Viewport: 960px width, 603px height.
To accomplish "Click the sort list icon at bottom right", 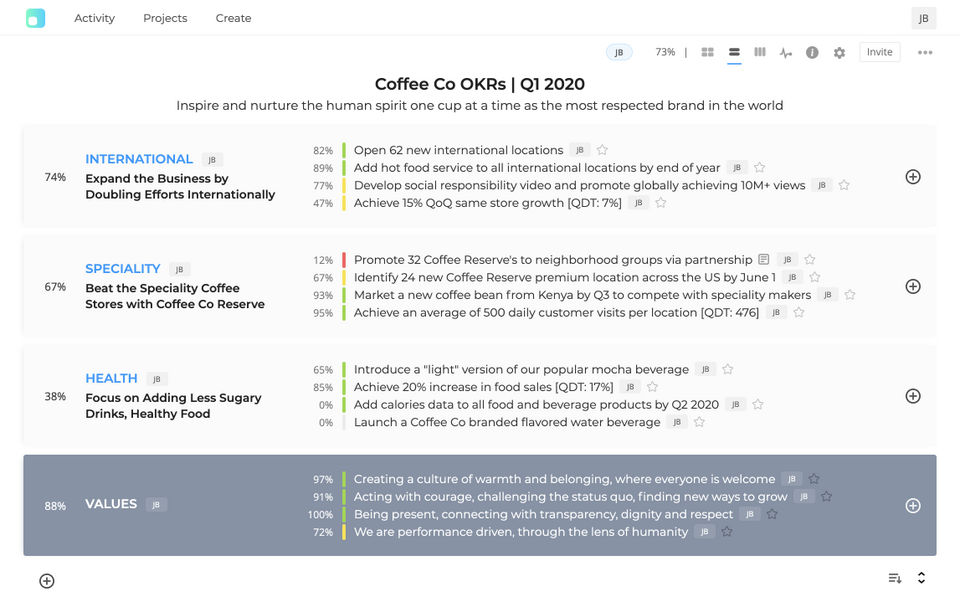I will click(895, 578).
